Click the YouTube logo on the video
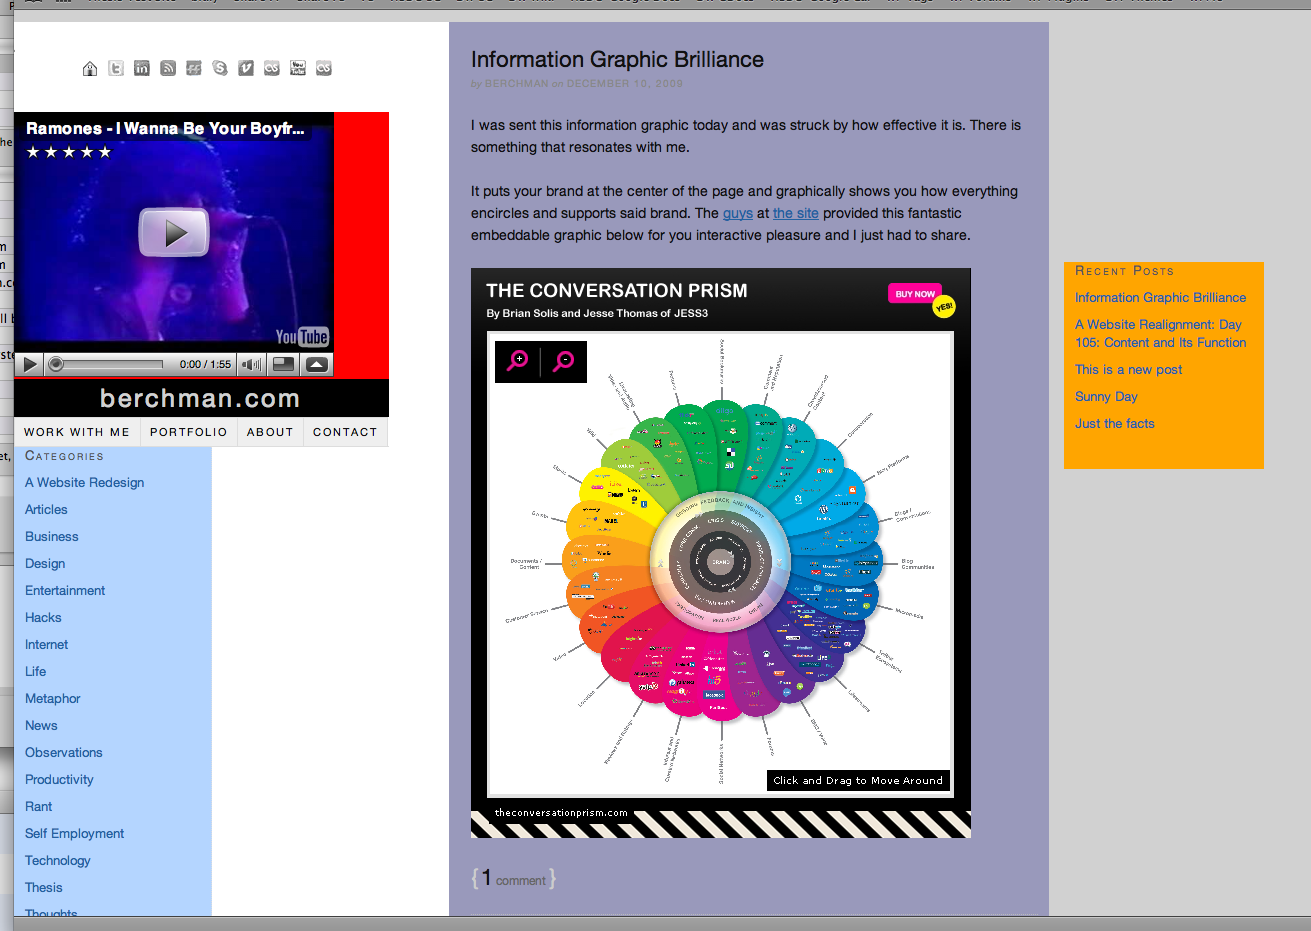Viewport: 1311px width, 931px height. tap(302, 337)
